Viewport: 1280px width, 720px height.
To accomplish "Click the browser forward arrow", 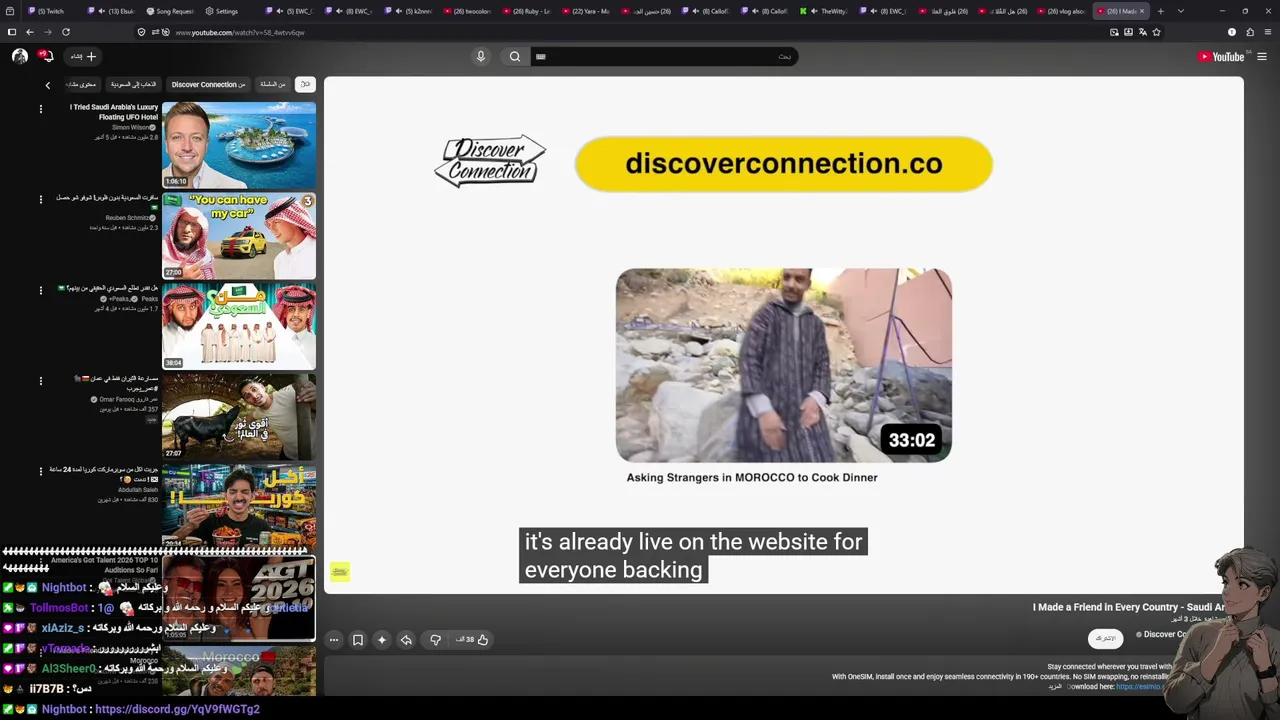I will (47, 32).
